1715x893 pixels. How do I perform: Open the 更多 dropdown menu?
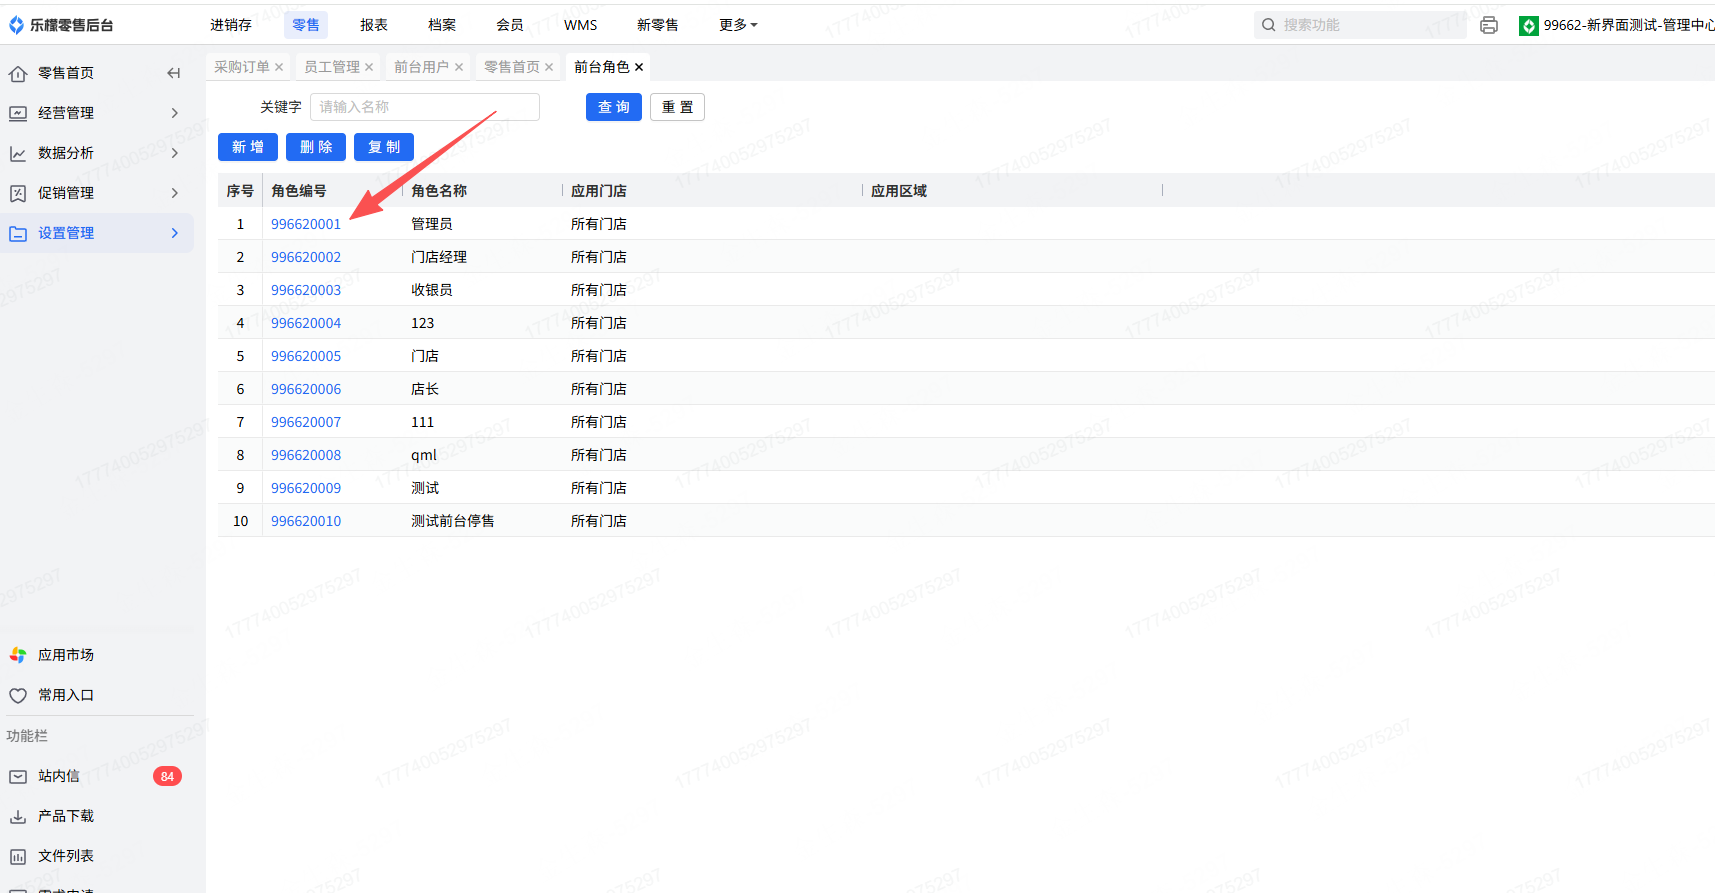pos(738,25)
